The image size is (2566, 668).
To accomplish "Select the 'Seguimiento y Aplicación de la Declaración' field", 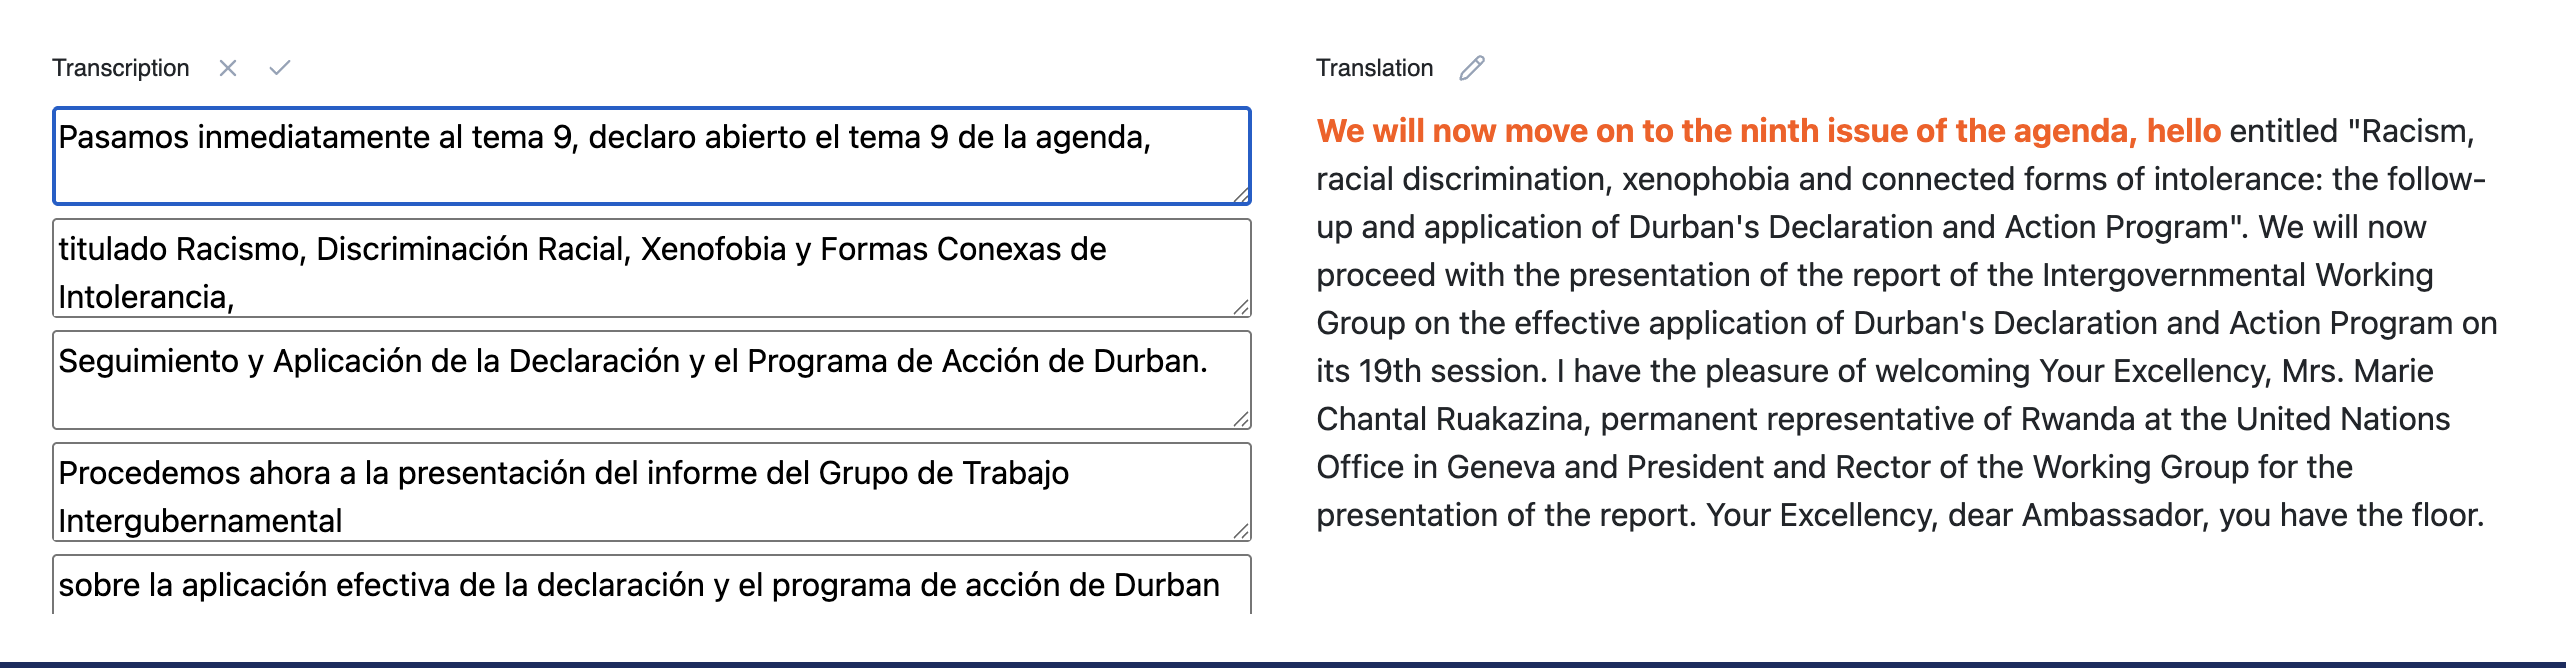I will [650, 380].
